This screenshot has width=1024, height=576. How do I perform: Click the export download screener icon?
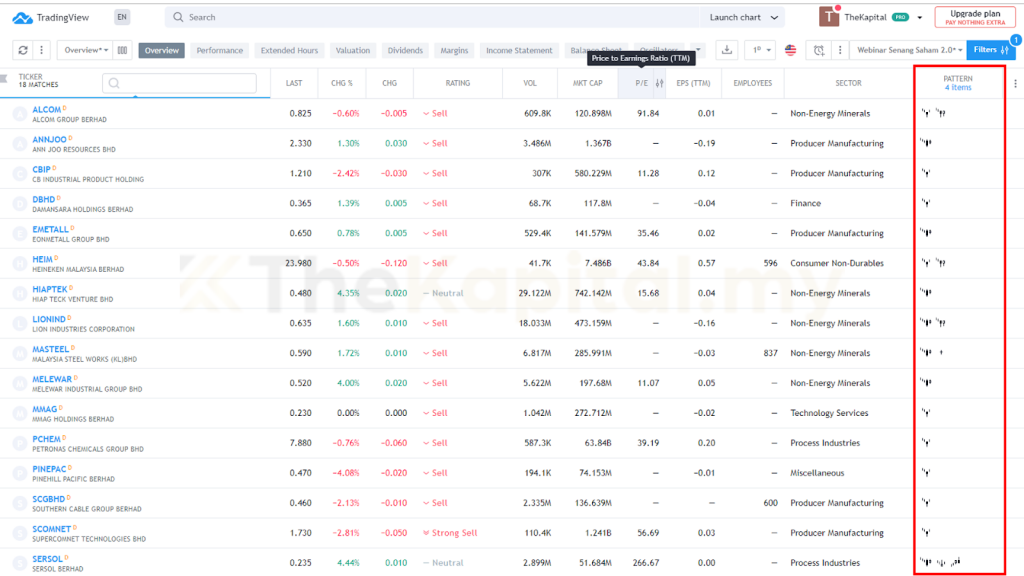point(727,50)
